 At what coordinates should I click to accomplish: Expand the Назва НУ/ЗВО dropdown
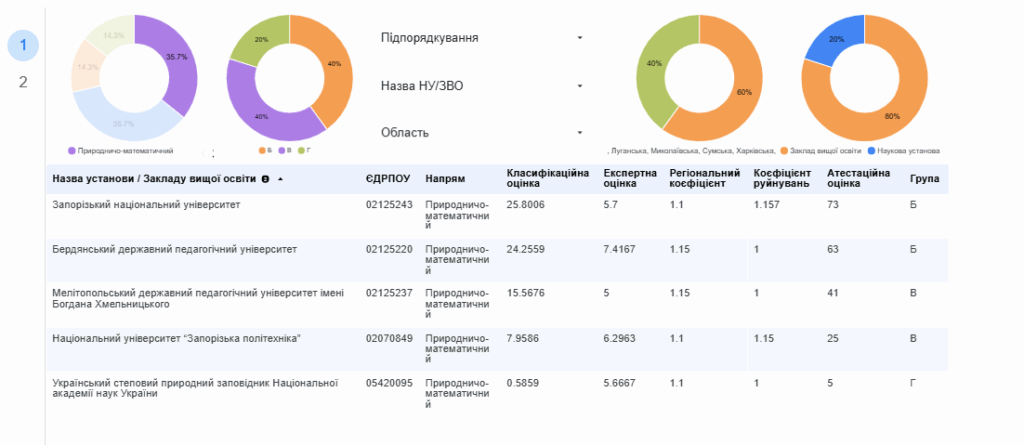coord(480,86)
